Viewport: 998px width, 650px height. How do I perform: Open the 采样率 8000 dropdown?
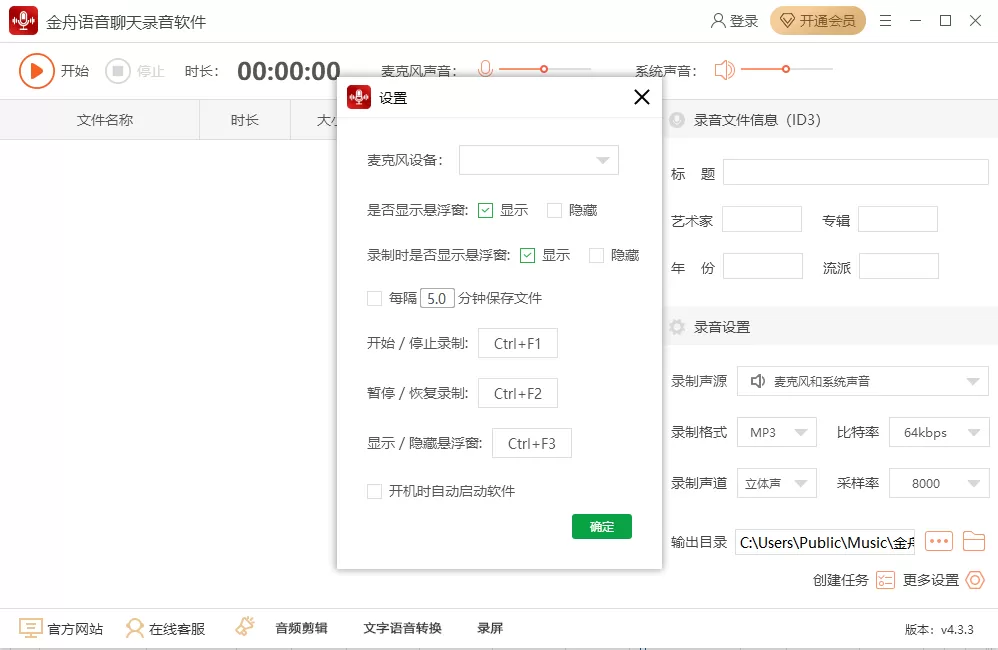click(x=939, y=483)
